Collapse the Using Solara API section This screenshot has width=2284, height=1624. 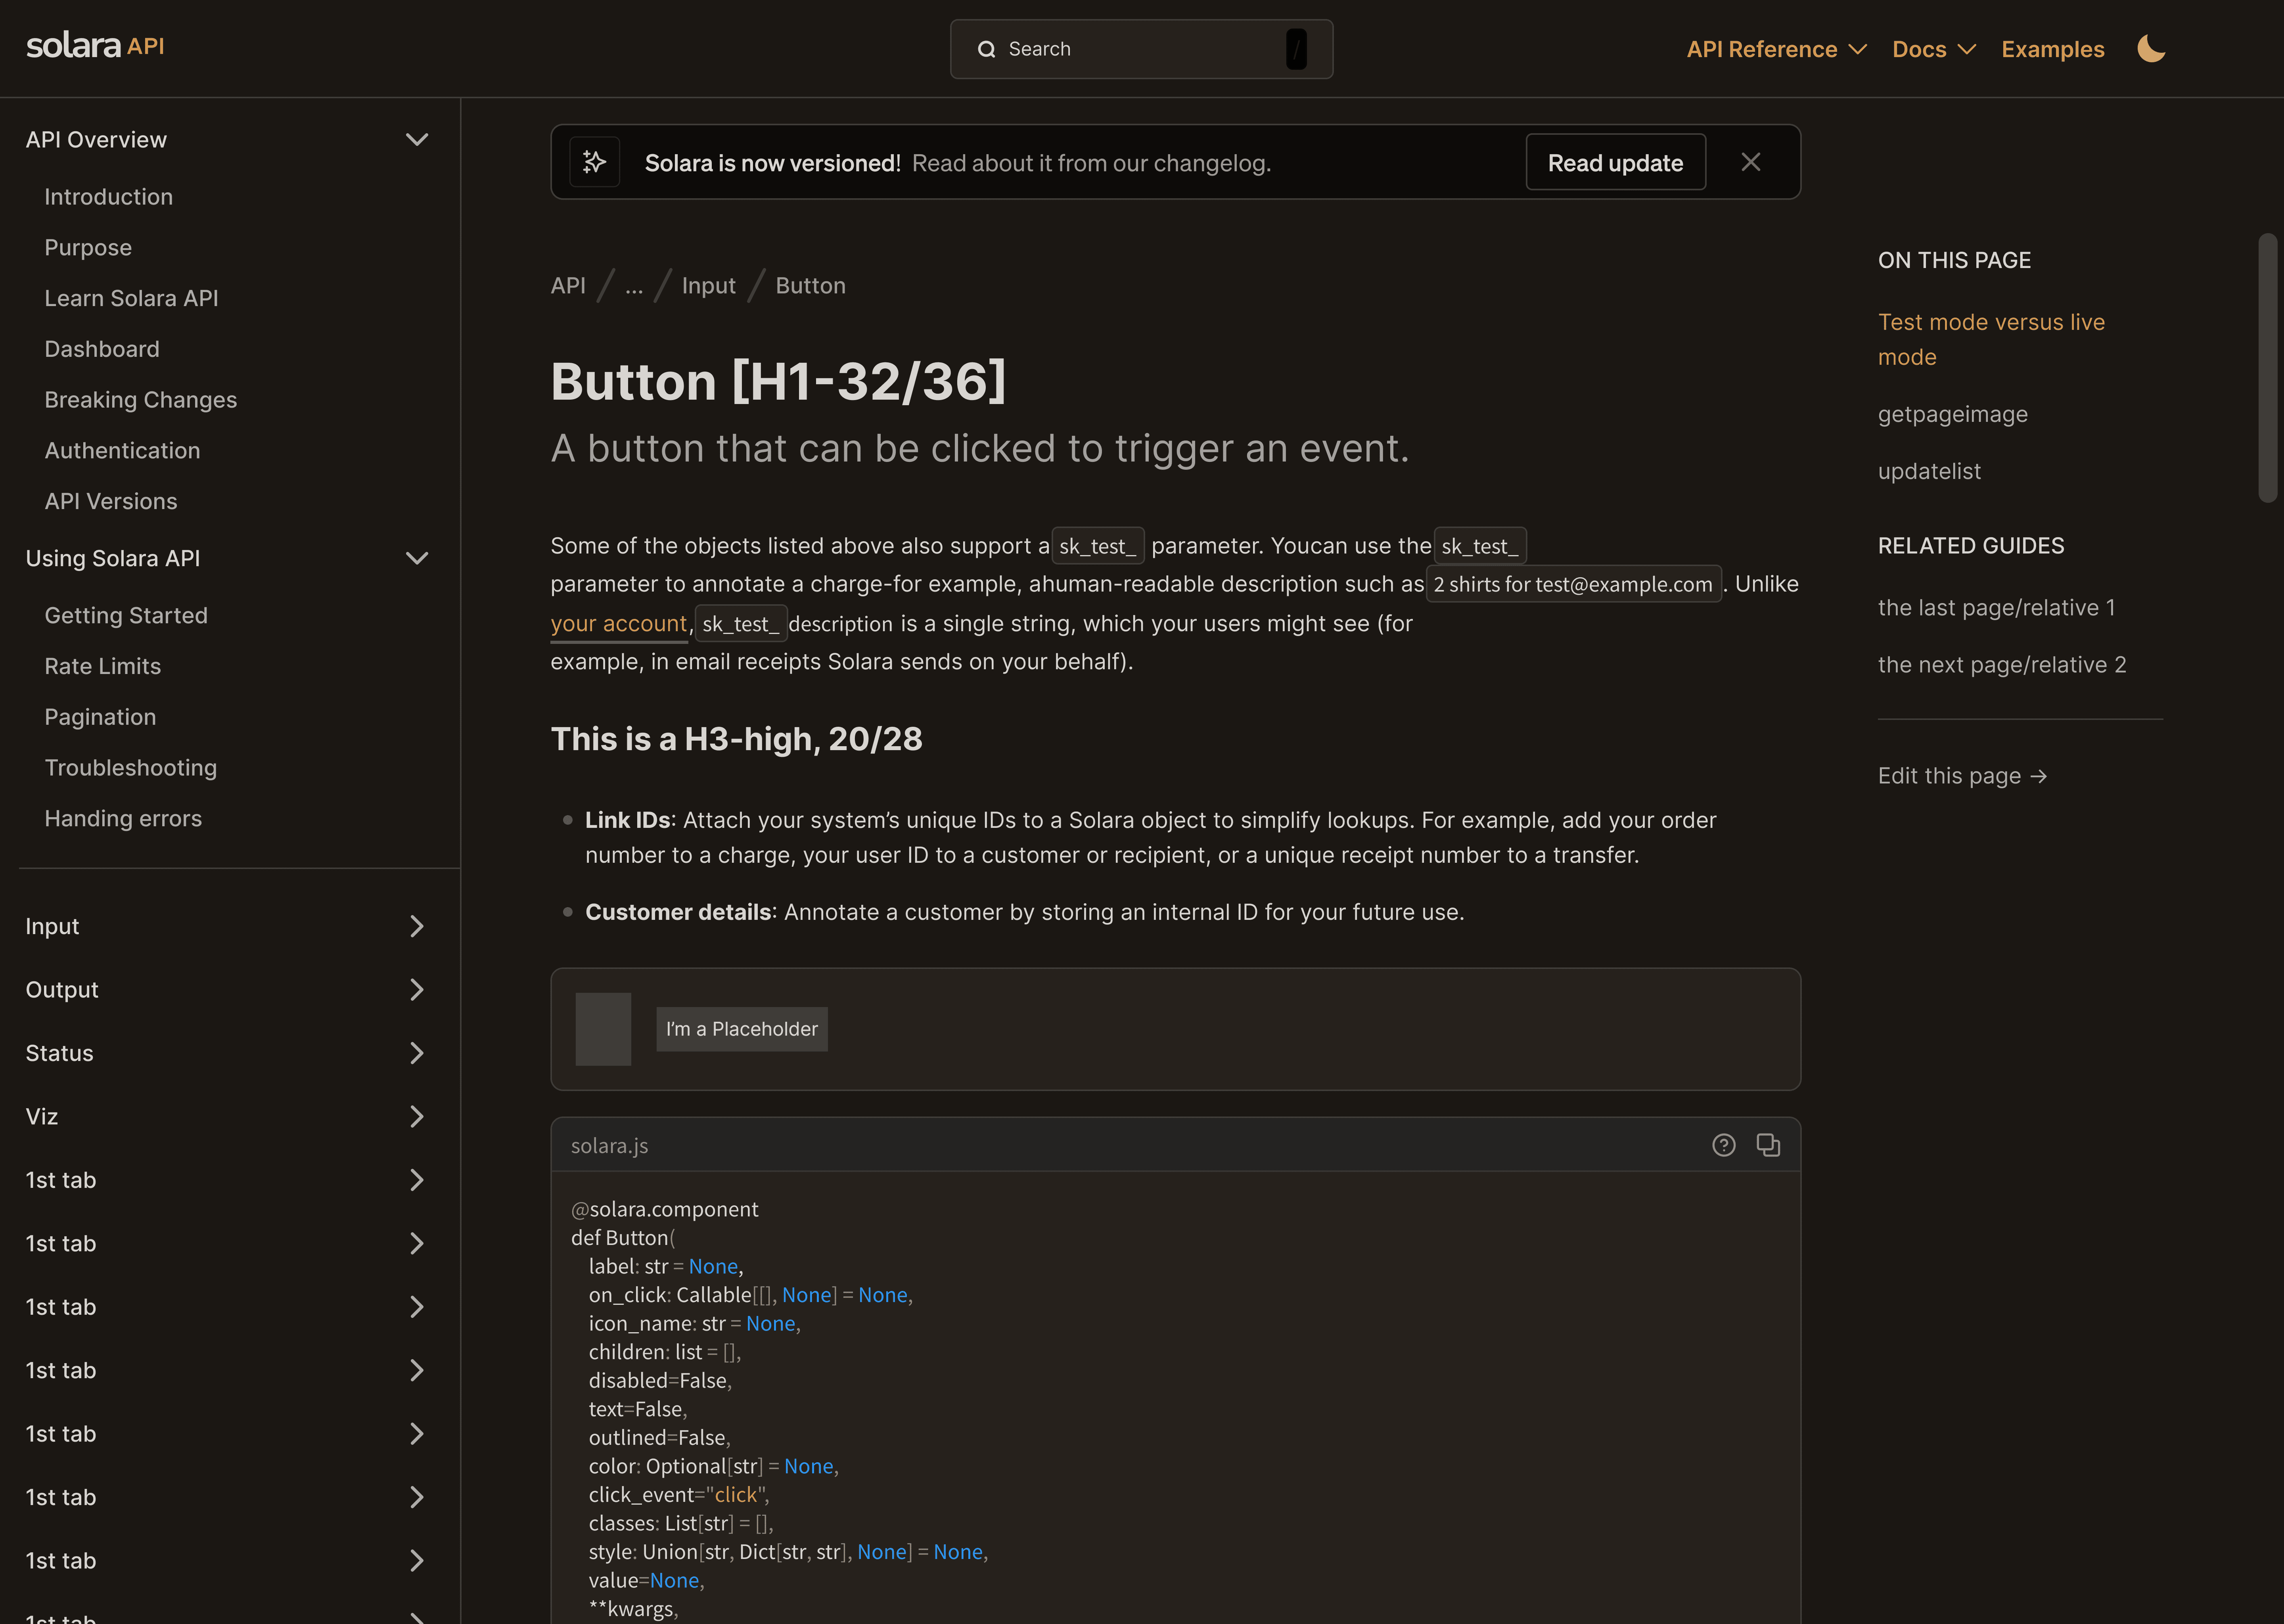pyautogui.click(x=417, y=558)
